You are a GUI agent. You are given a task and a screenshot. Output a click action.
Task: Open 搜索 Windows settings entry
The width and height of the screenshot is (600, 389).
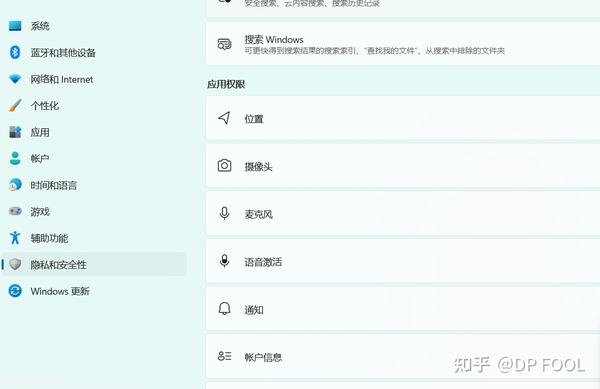(x=403, y=44)
